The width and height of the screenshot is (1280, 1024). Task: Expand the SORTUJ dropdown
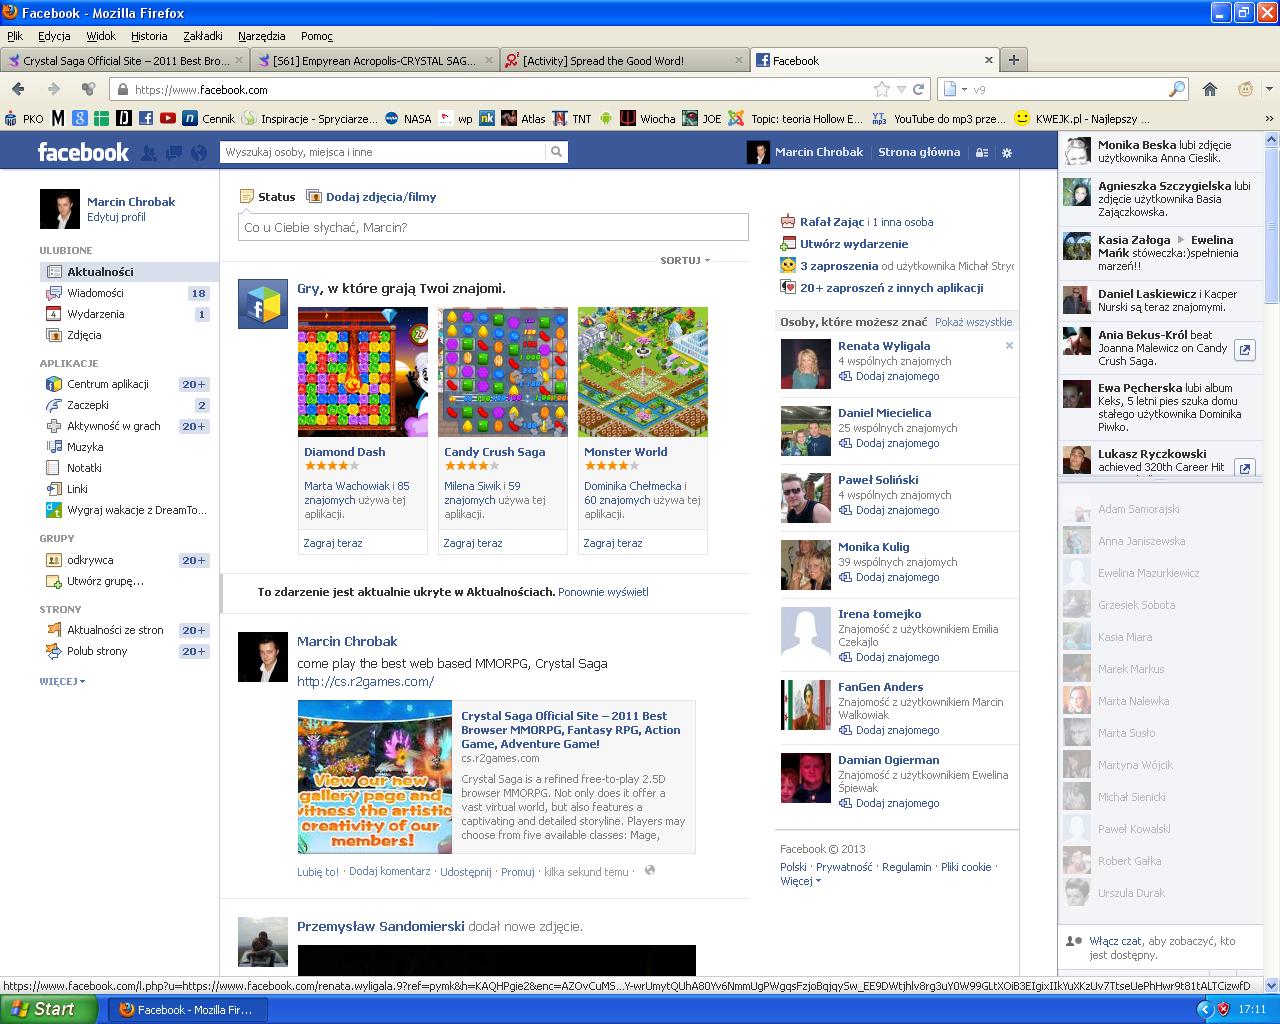(685, 260)
